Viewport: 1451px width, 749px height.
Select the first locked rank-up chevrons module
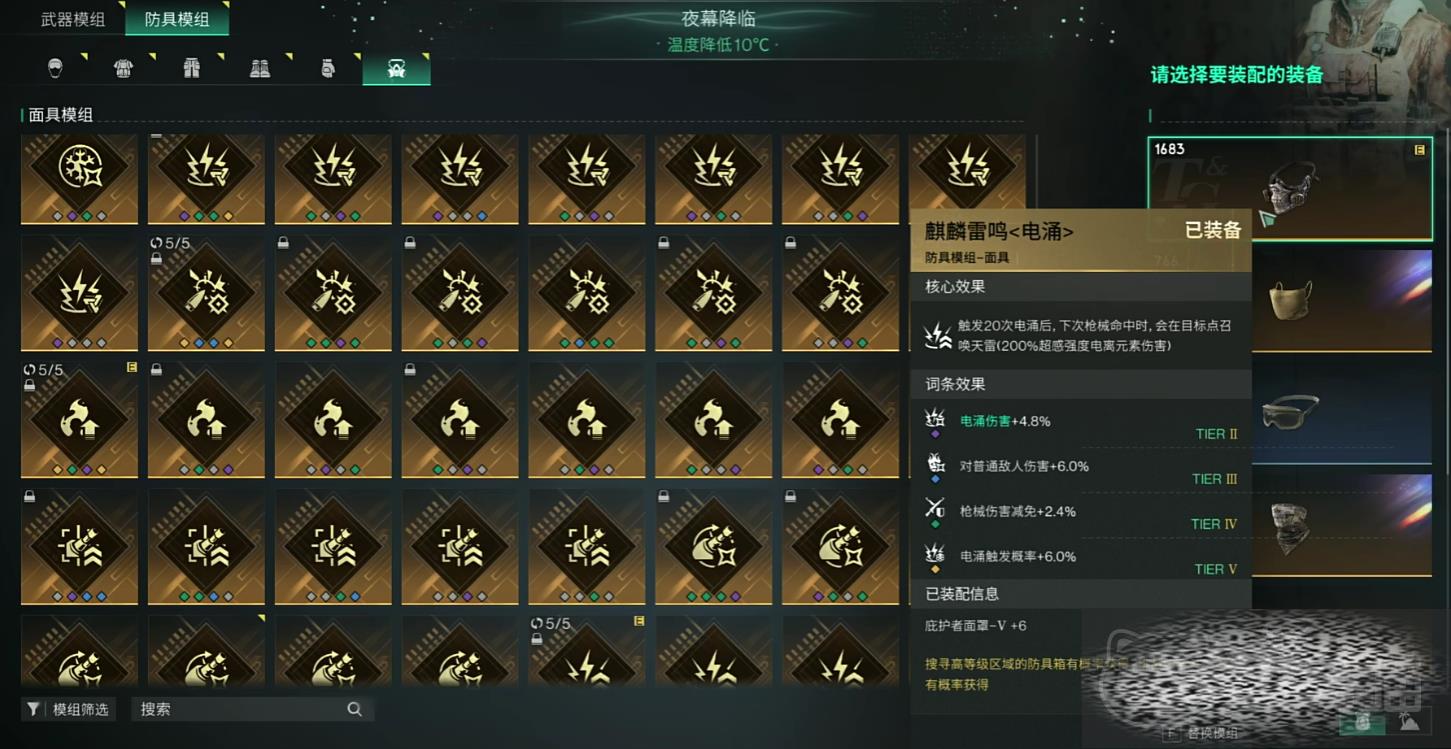79,547
